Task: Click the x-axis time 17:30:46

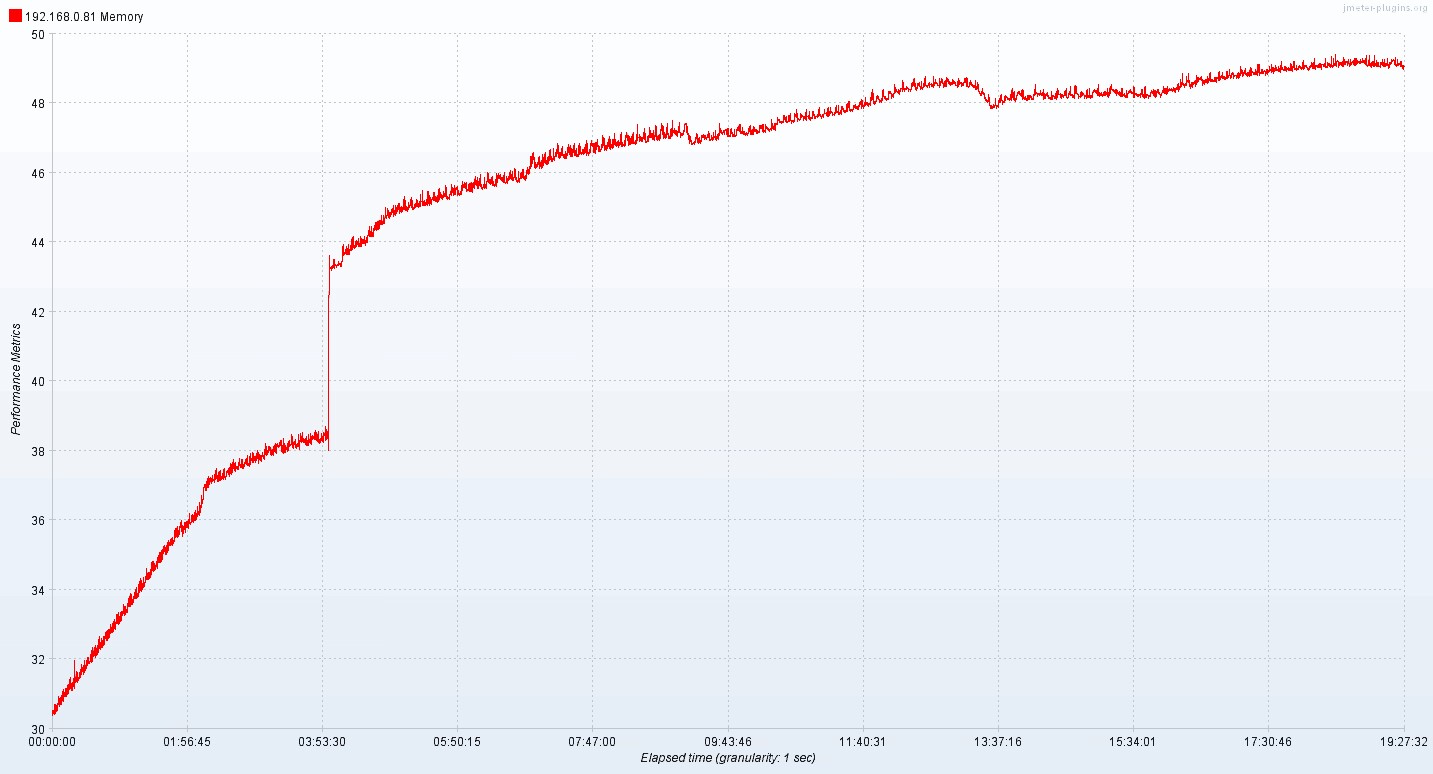Action: (1268, 742)
